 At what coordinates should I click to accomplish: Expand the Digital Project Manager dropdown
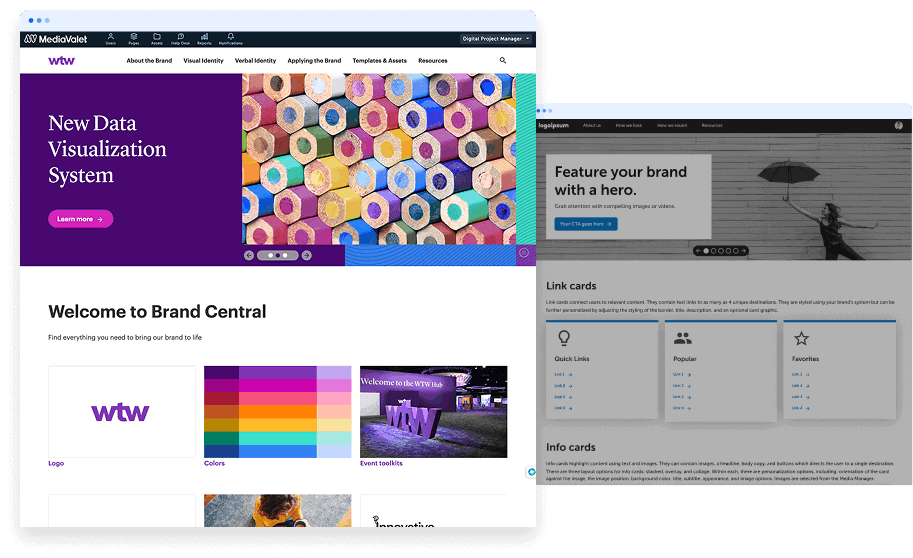tap(496, 39)
